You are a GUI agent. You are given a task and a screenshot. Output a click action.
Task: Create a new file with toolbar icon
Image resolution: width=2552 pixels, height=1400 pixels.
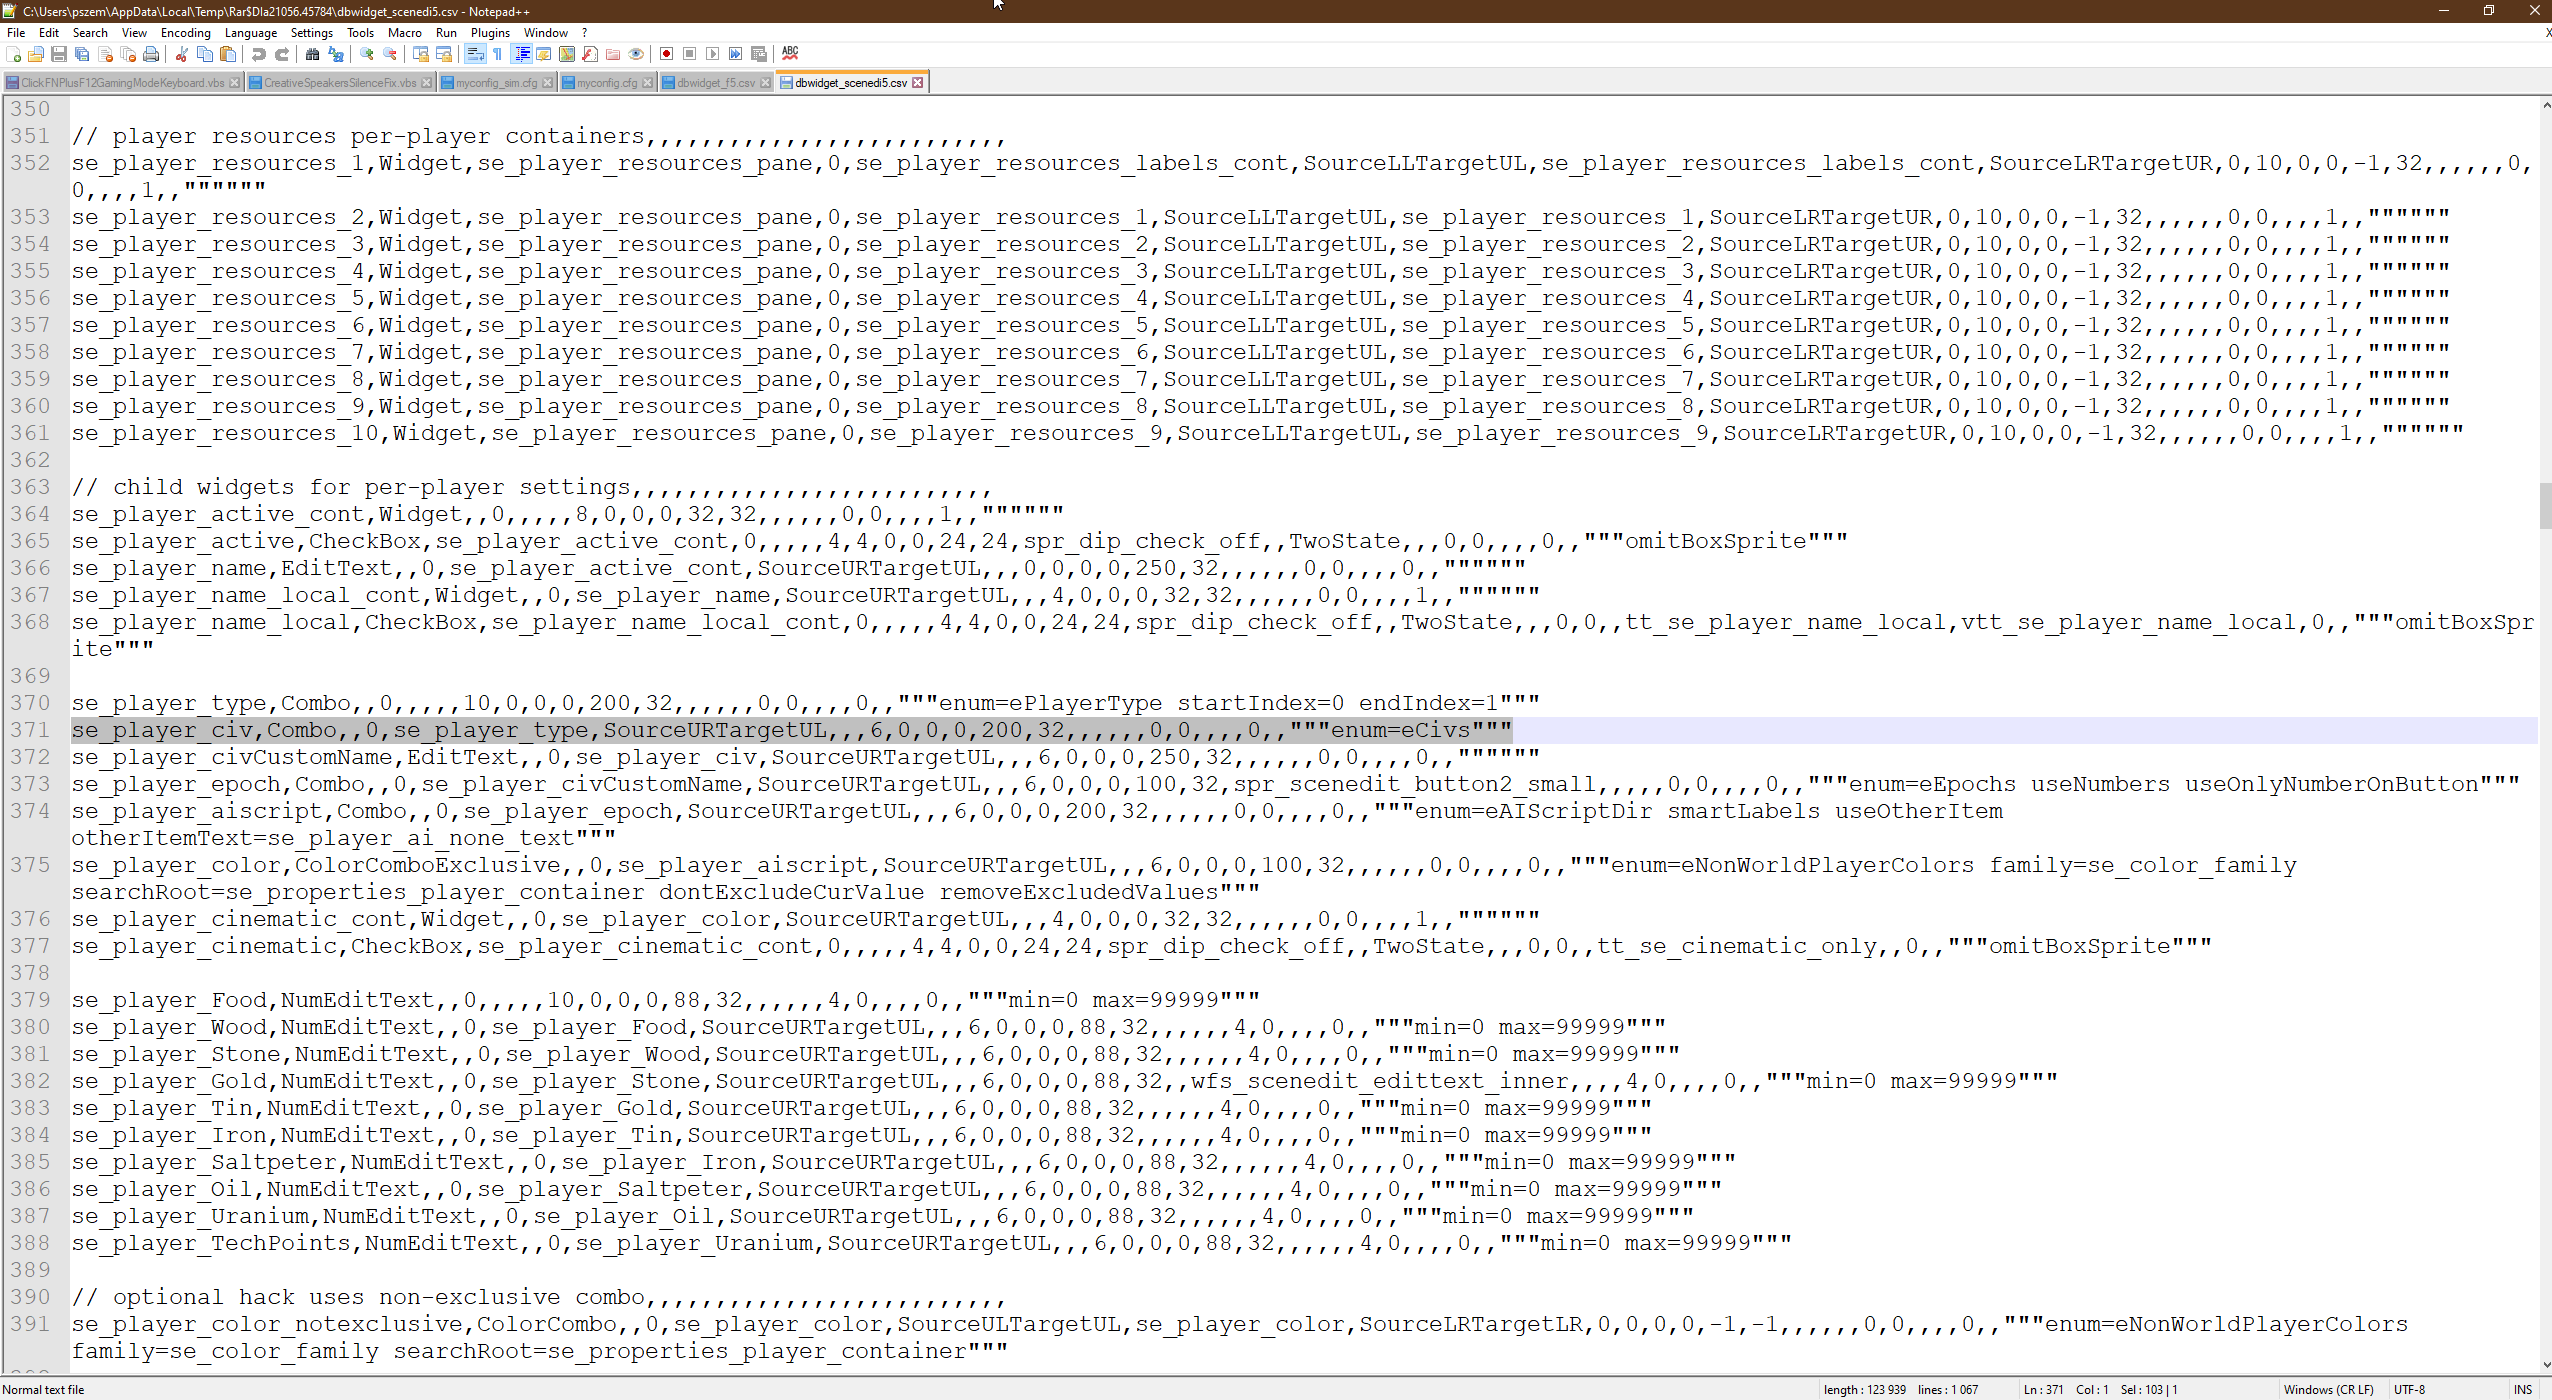[14, 54]
